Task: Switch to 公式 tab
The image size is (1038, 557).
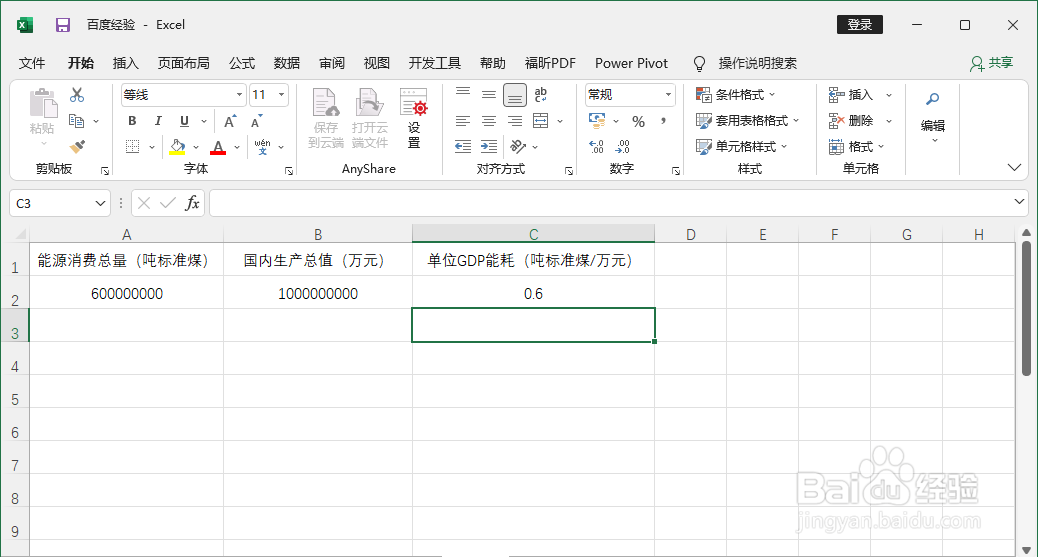Action: pyautogui.click(x=242, y=64)
